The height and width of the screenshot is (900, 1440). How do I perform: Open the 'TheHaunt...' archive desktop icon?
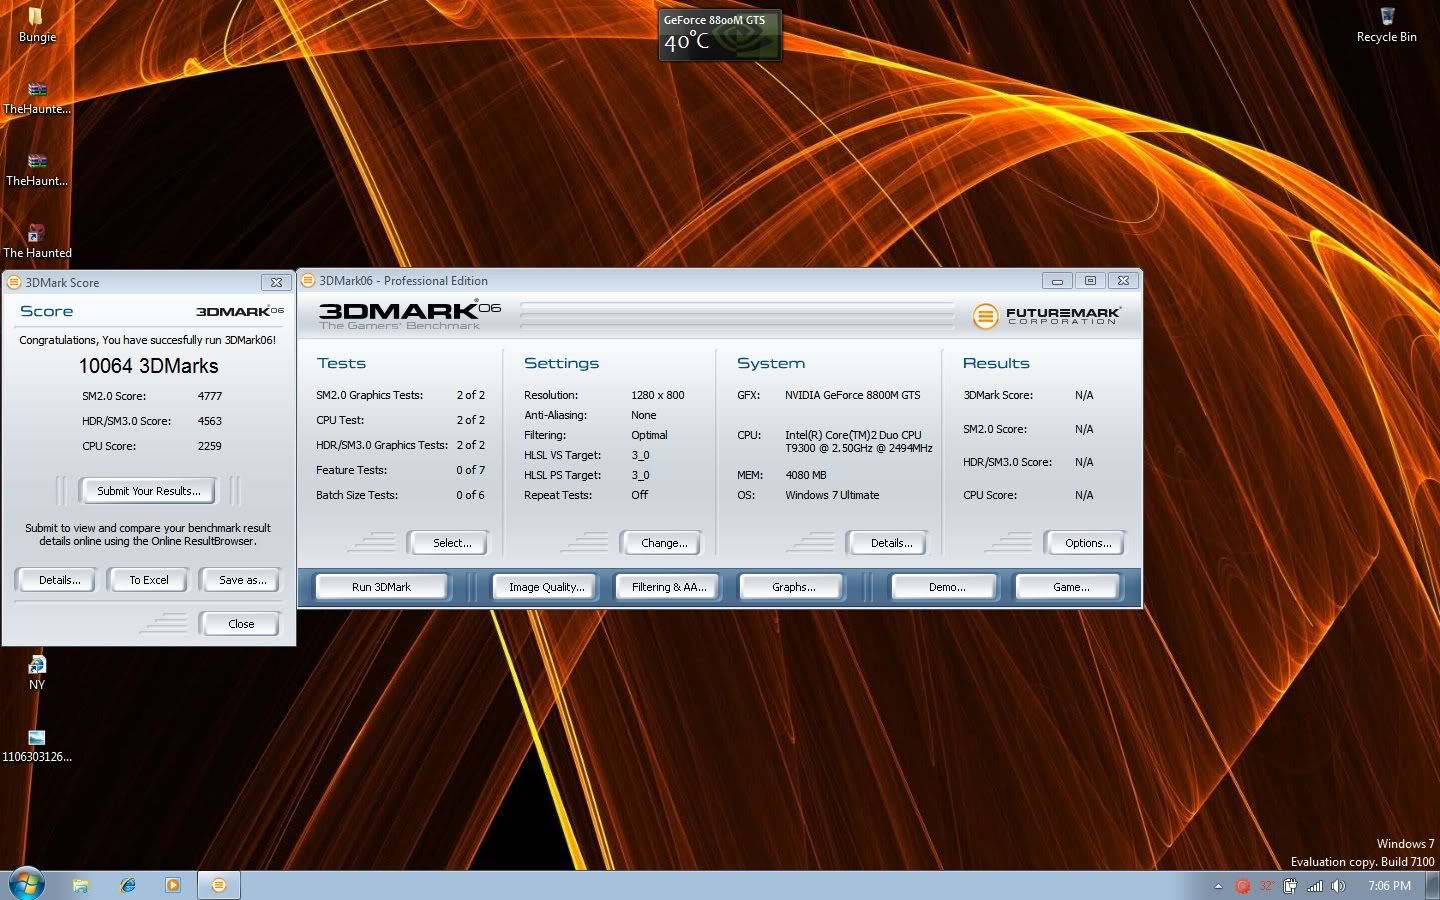pyautogui.click(x=37, y=169)
